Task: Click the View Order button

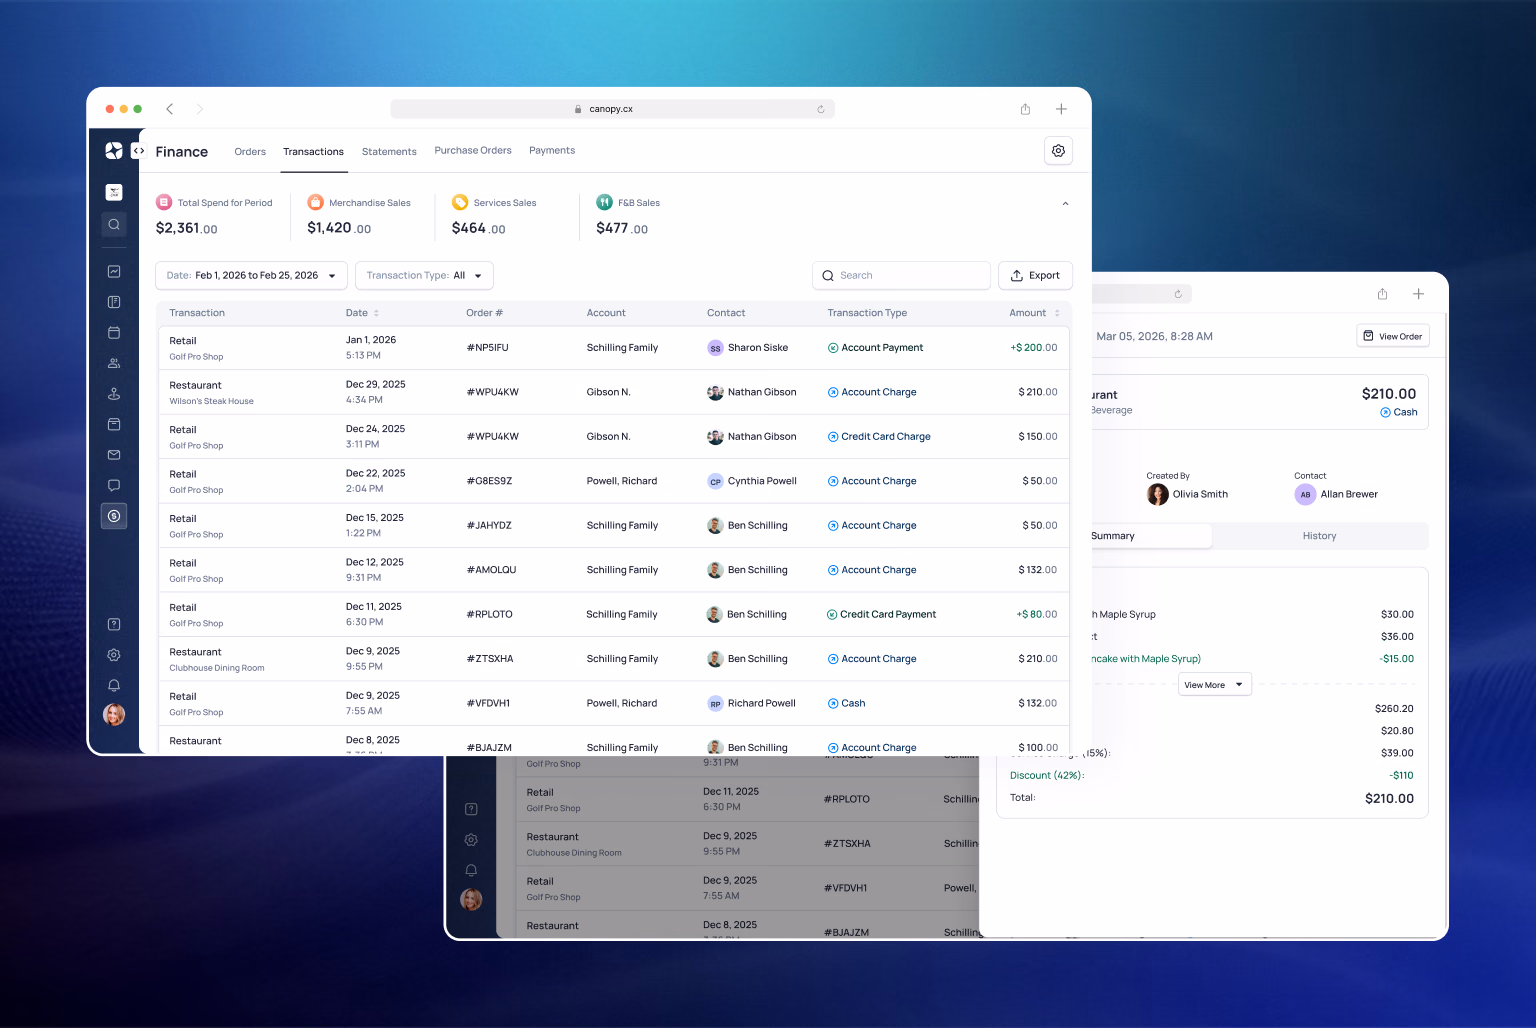Action: point(1393,336)
